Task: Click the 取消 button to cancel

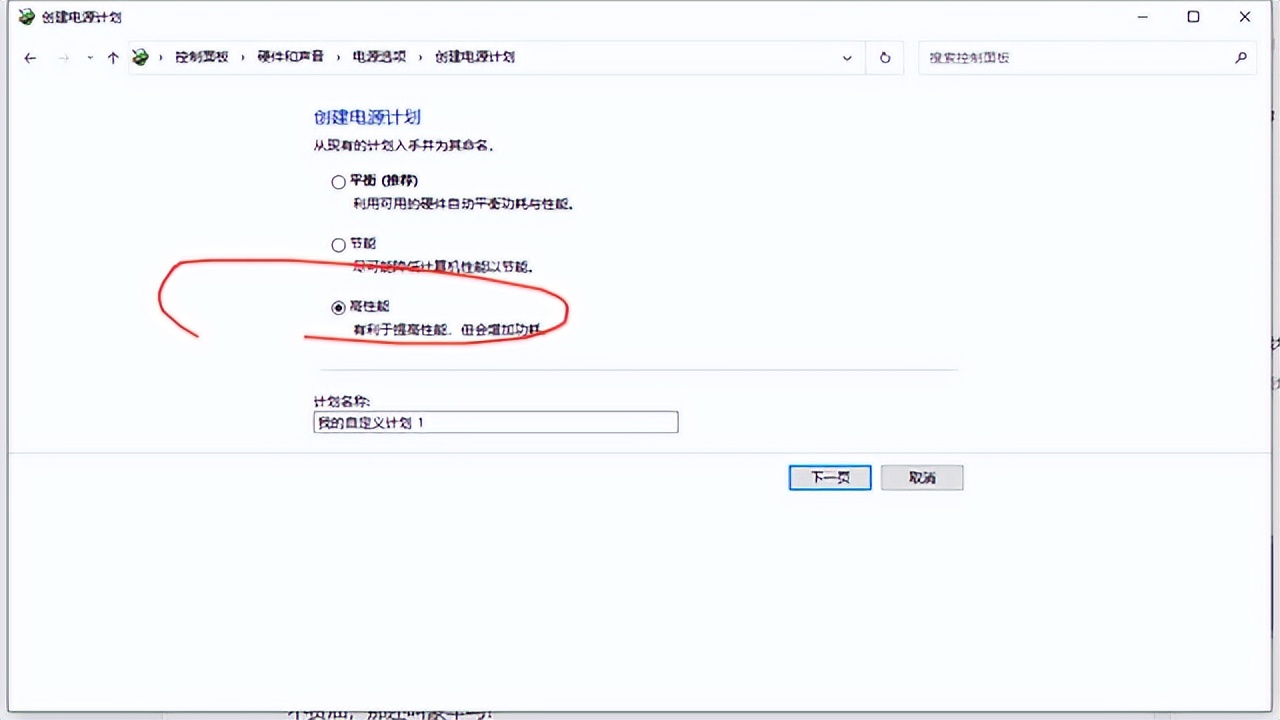Action: tap(921, 477)
